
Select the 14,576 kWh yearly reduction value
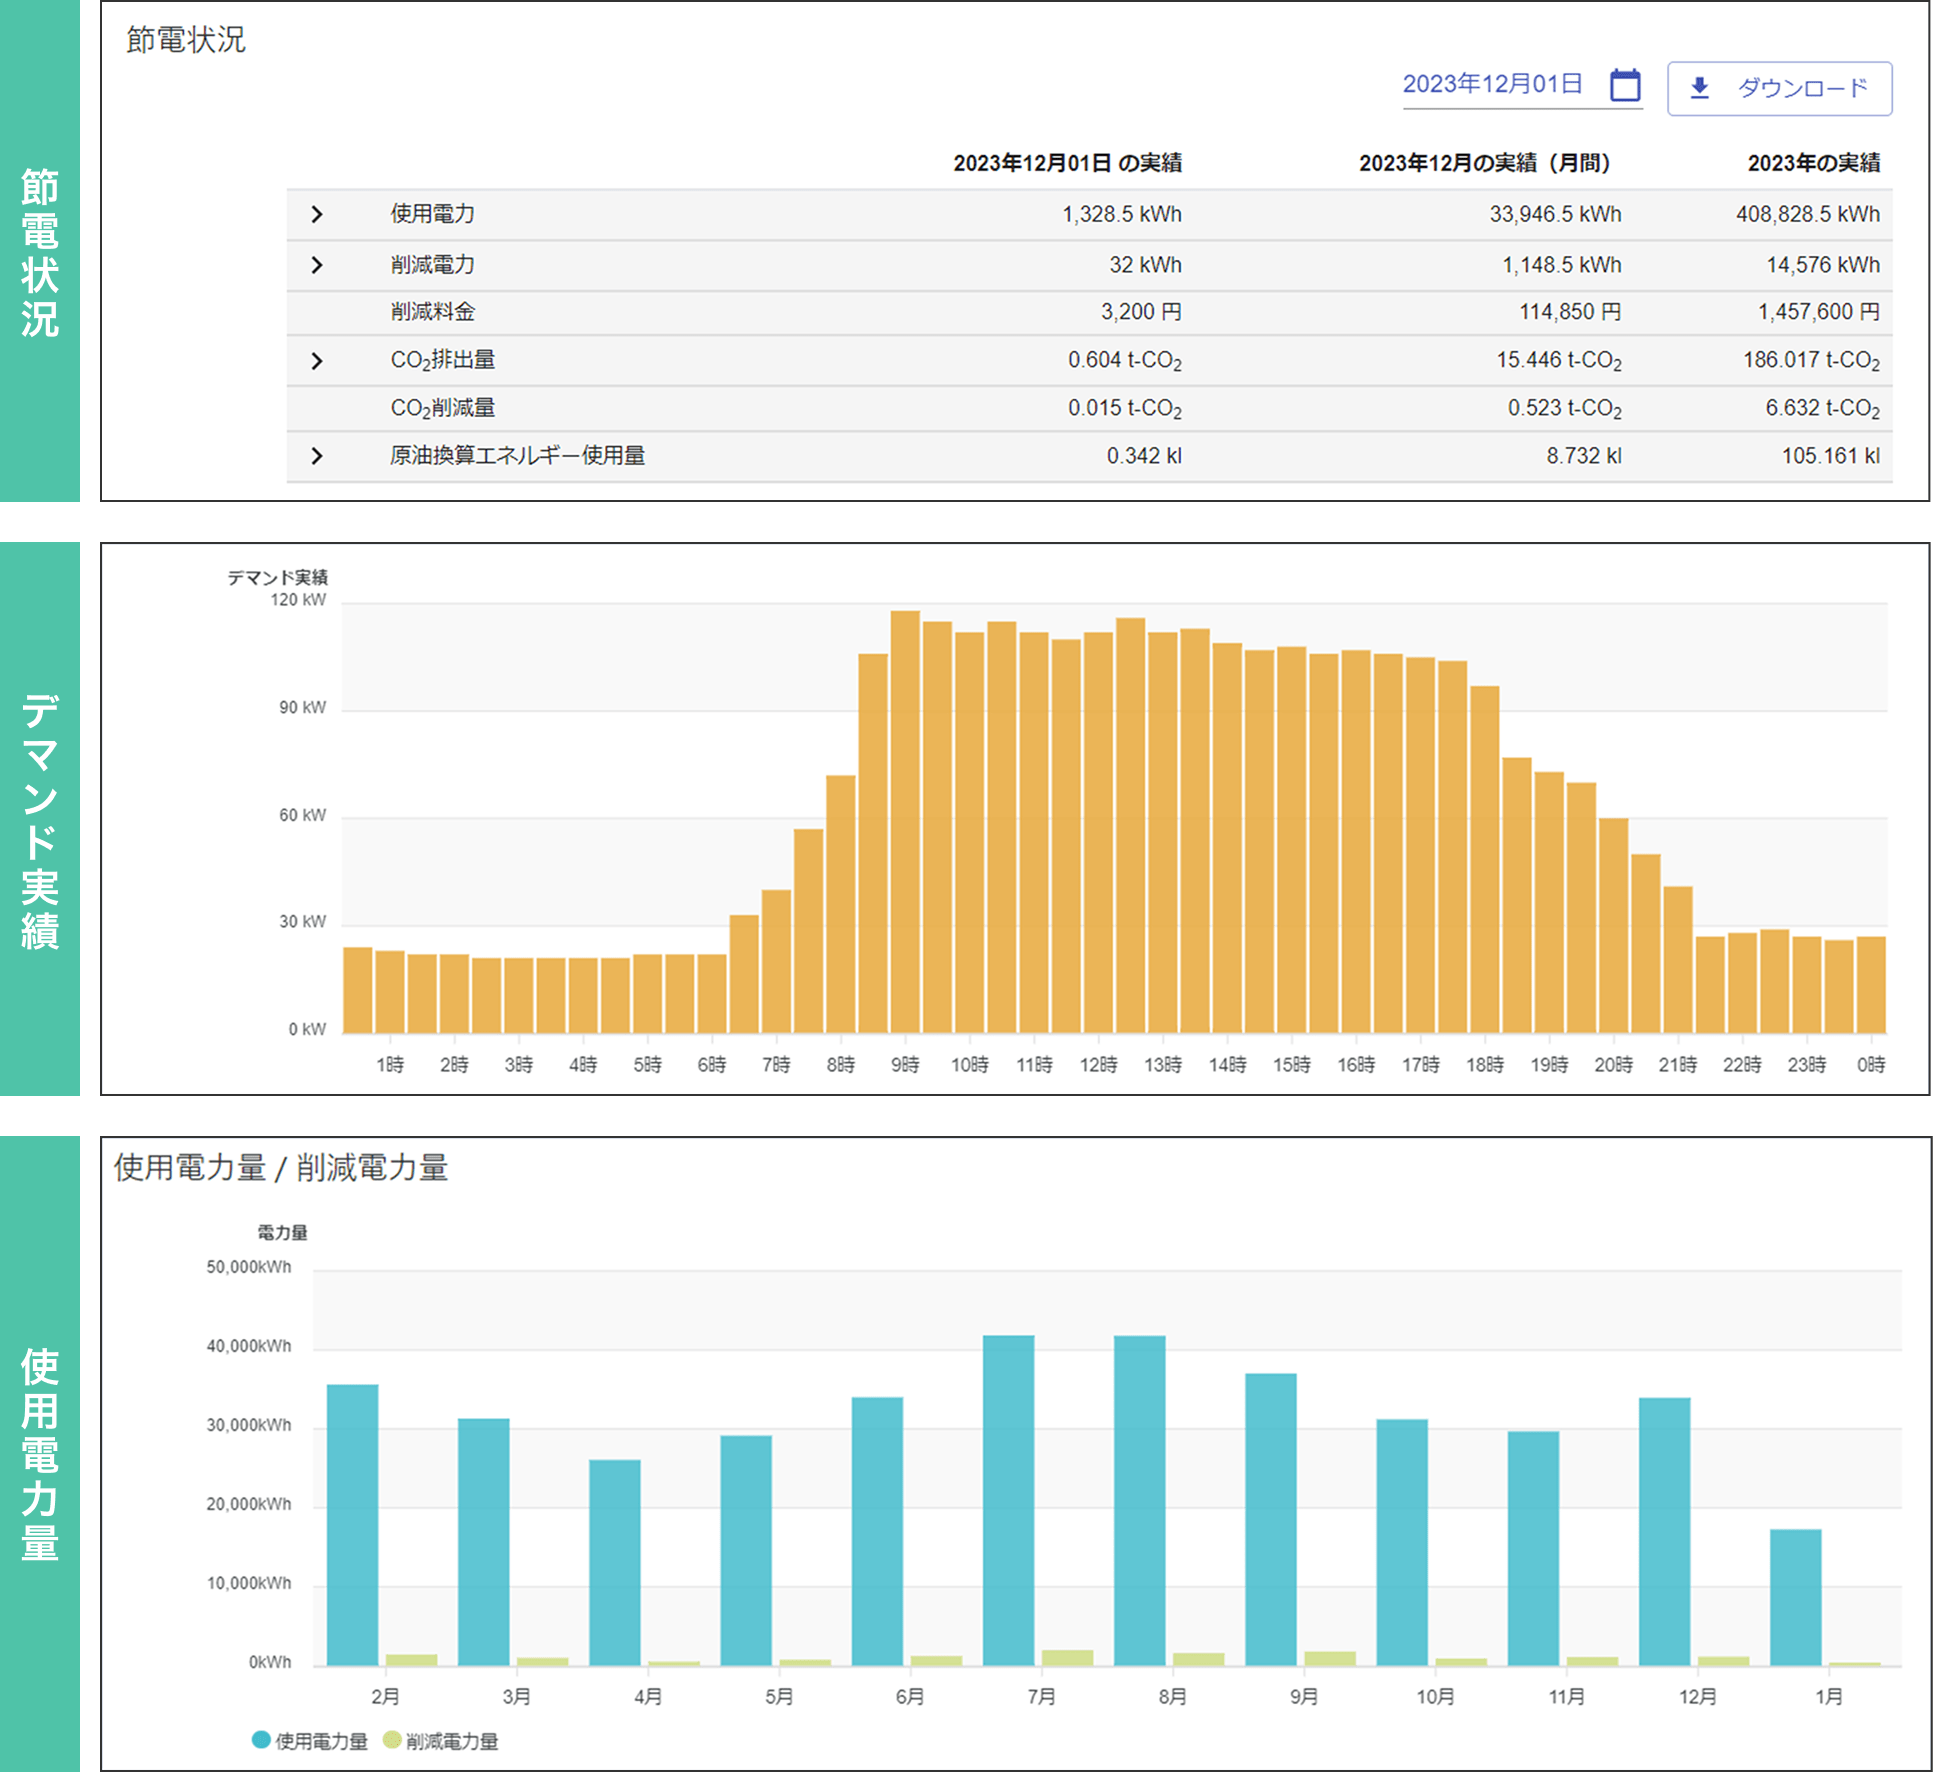(x=1822, y=265)
